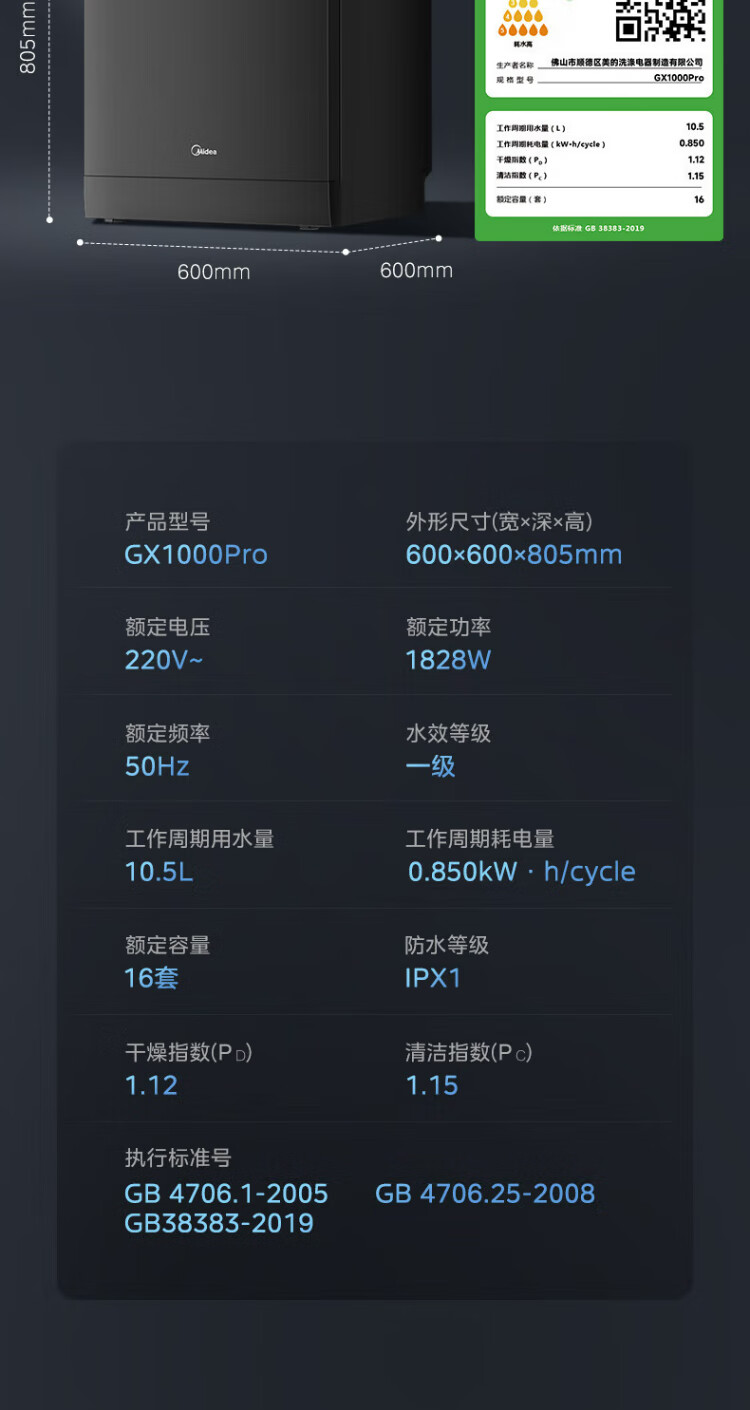Select the GX1000Pro model value in the specs

(x=196, y=555)
